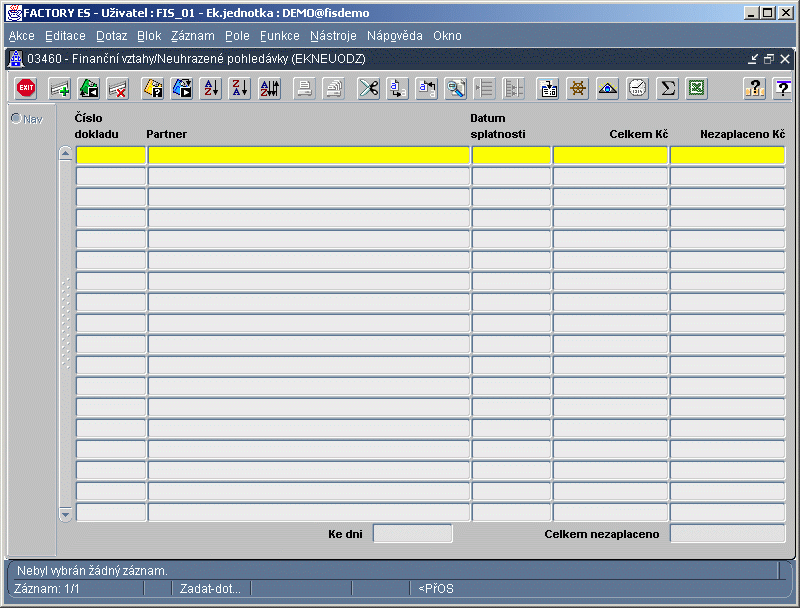Image resolution: width=800 pixels, height=608 pixels.
Task: Click the green duplicate record icon
Action: pos(89,88)
